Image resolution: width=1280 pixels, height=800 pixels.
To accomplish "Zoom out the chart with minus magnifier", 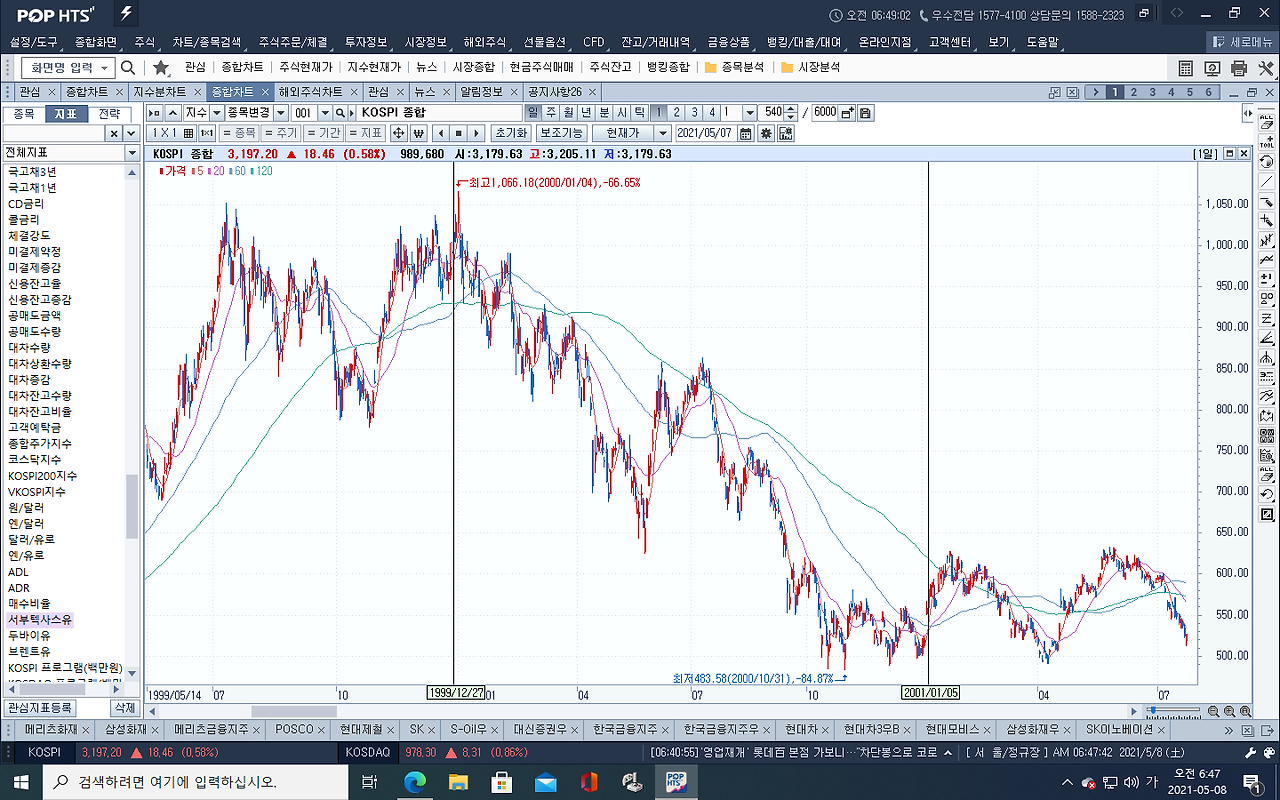I will click(1214, 711).
